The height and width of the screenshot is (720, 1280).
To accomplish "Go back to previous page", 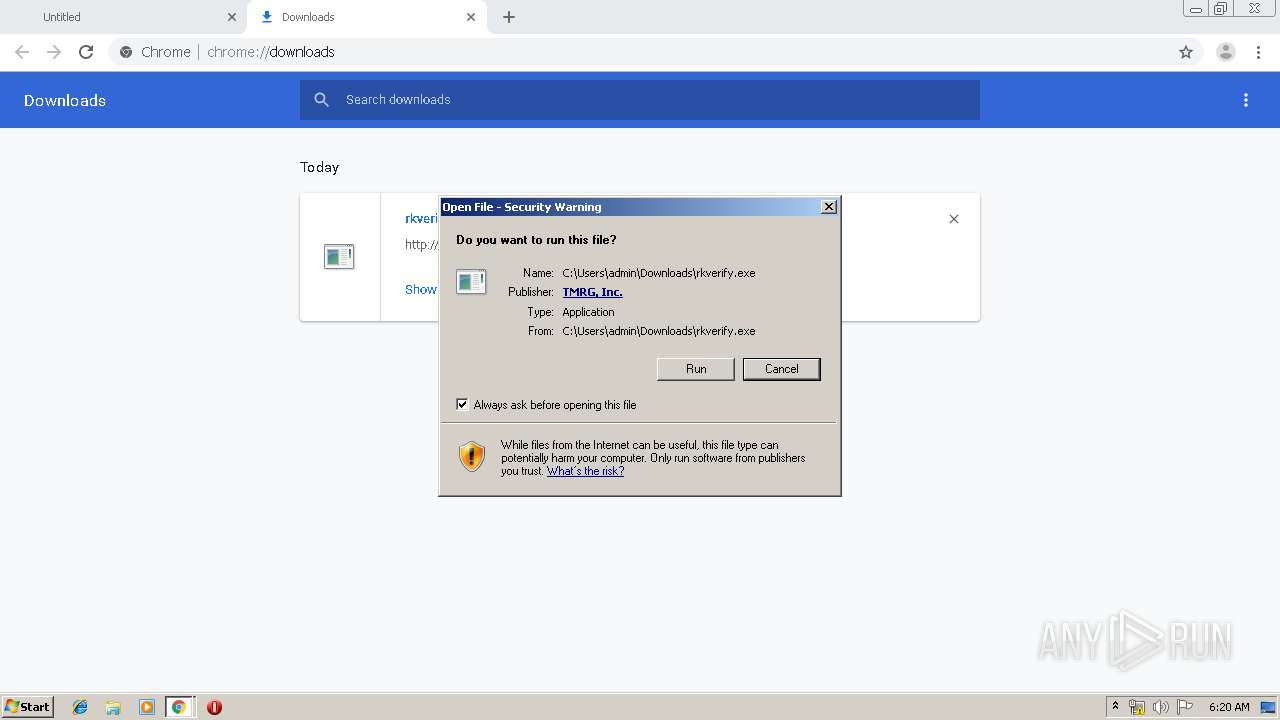I will (22, 52).
